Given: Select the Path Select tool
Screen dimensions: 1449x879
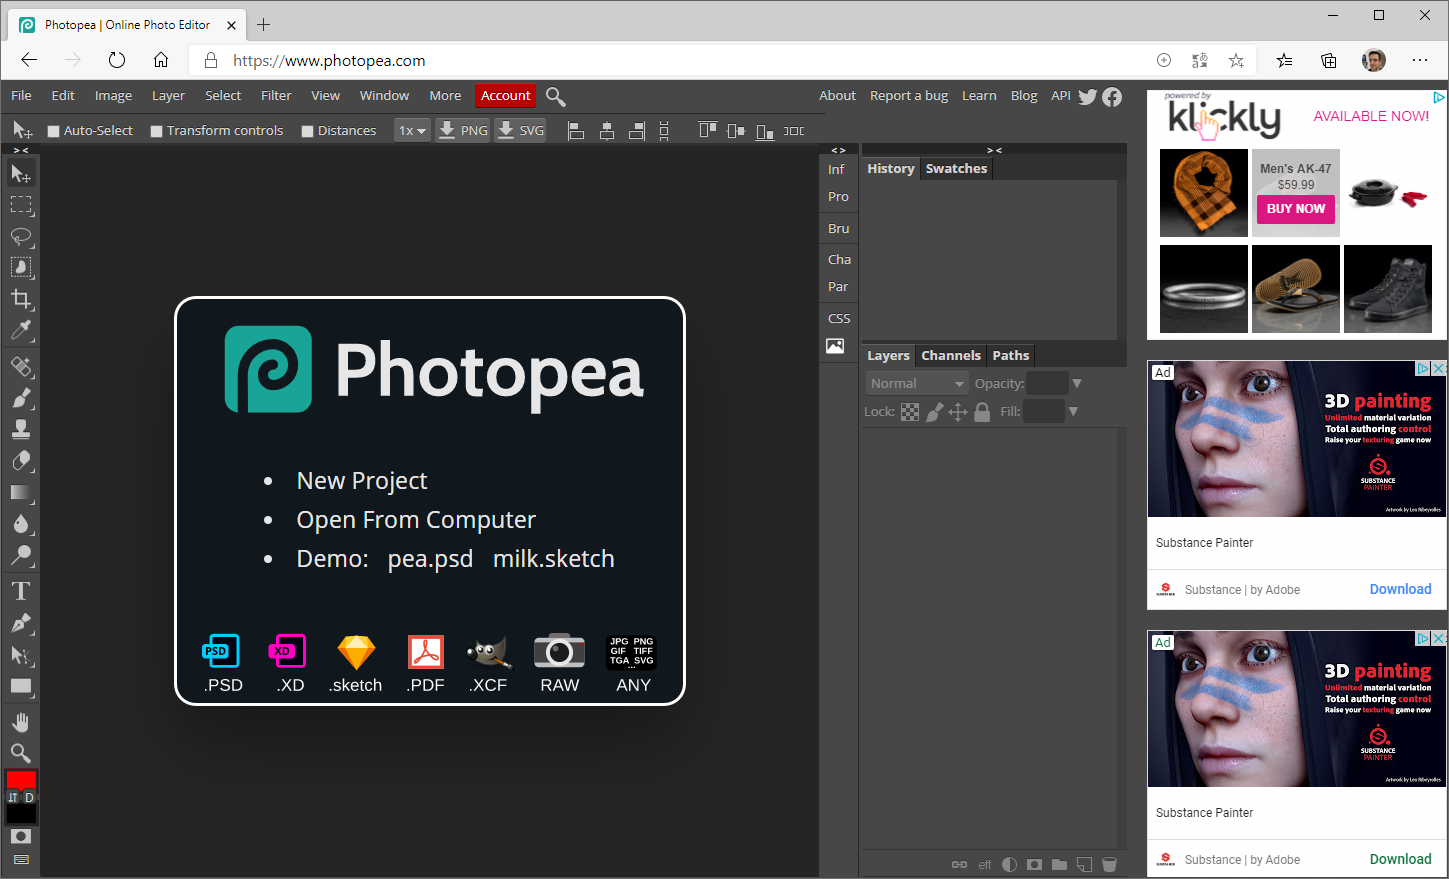Looking at the screenshot, I should click(21, 655).
